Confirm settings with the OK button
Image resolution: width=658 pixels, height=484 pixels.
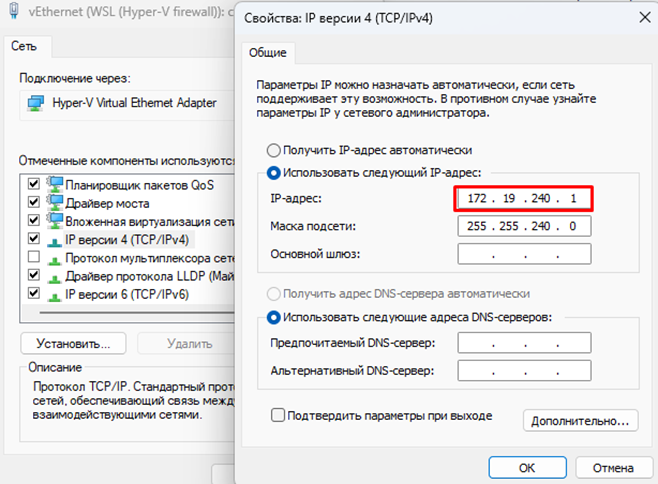click(x=526, y=467)
